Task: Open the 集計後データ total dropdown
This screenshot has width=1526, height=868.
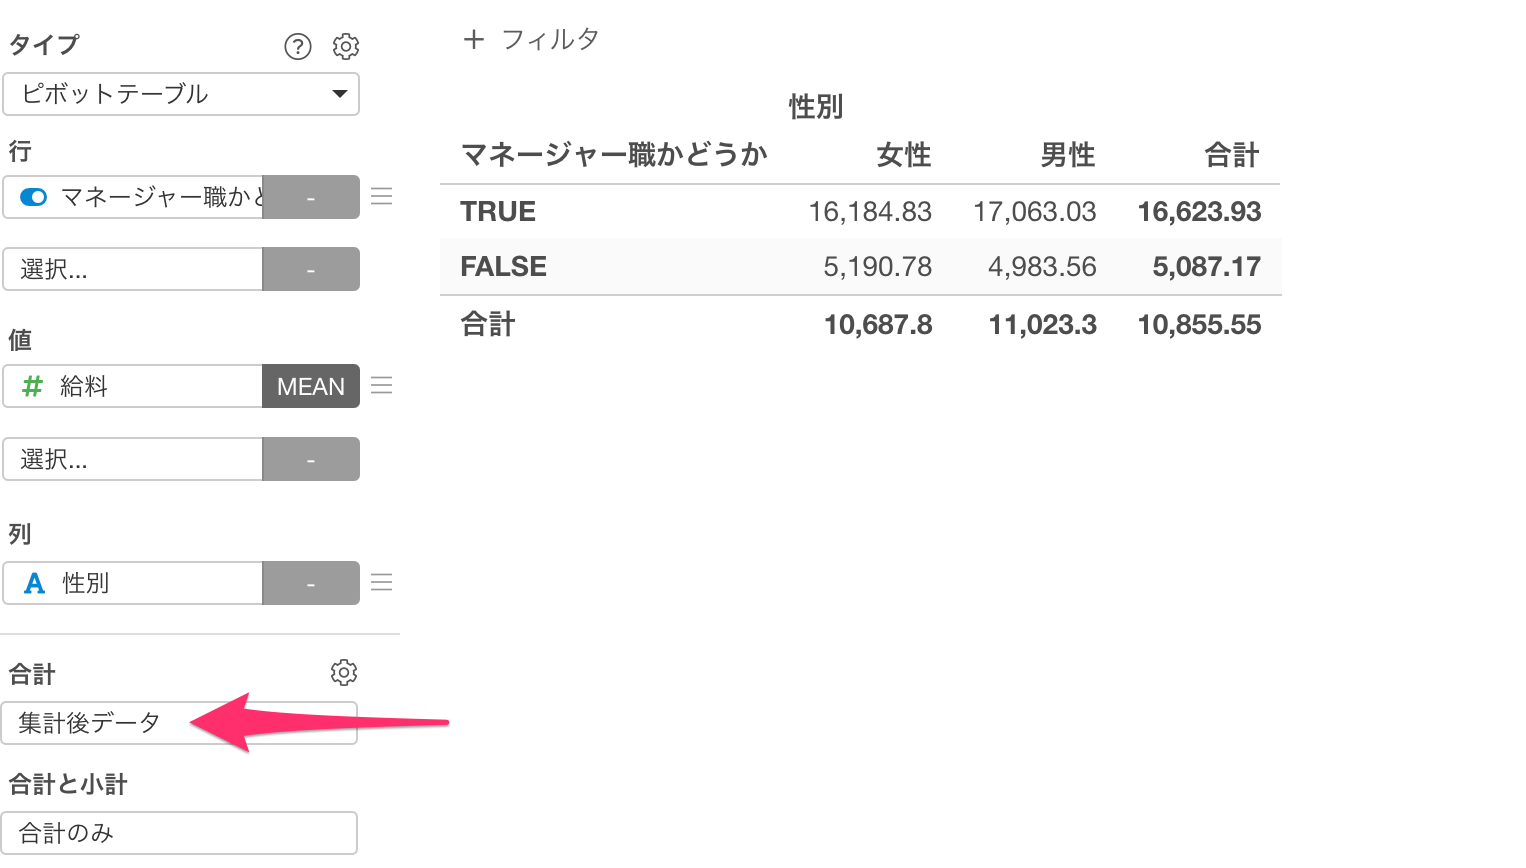Action: pyautogui.click(x=179, y=723)
